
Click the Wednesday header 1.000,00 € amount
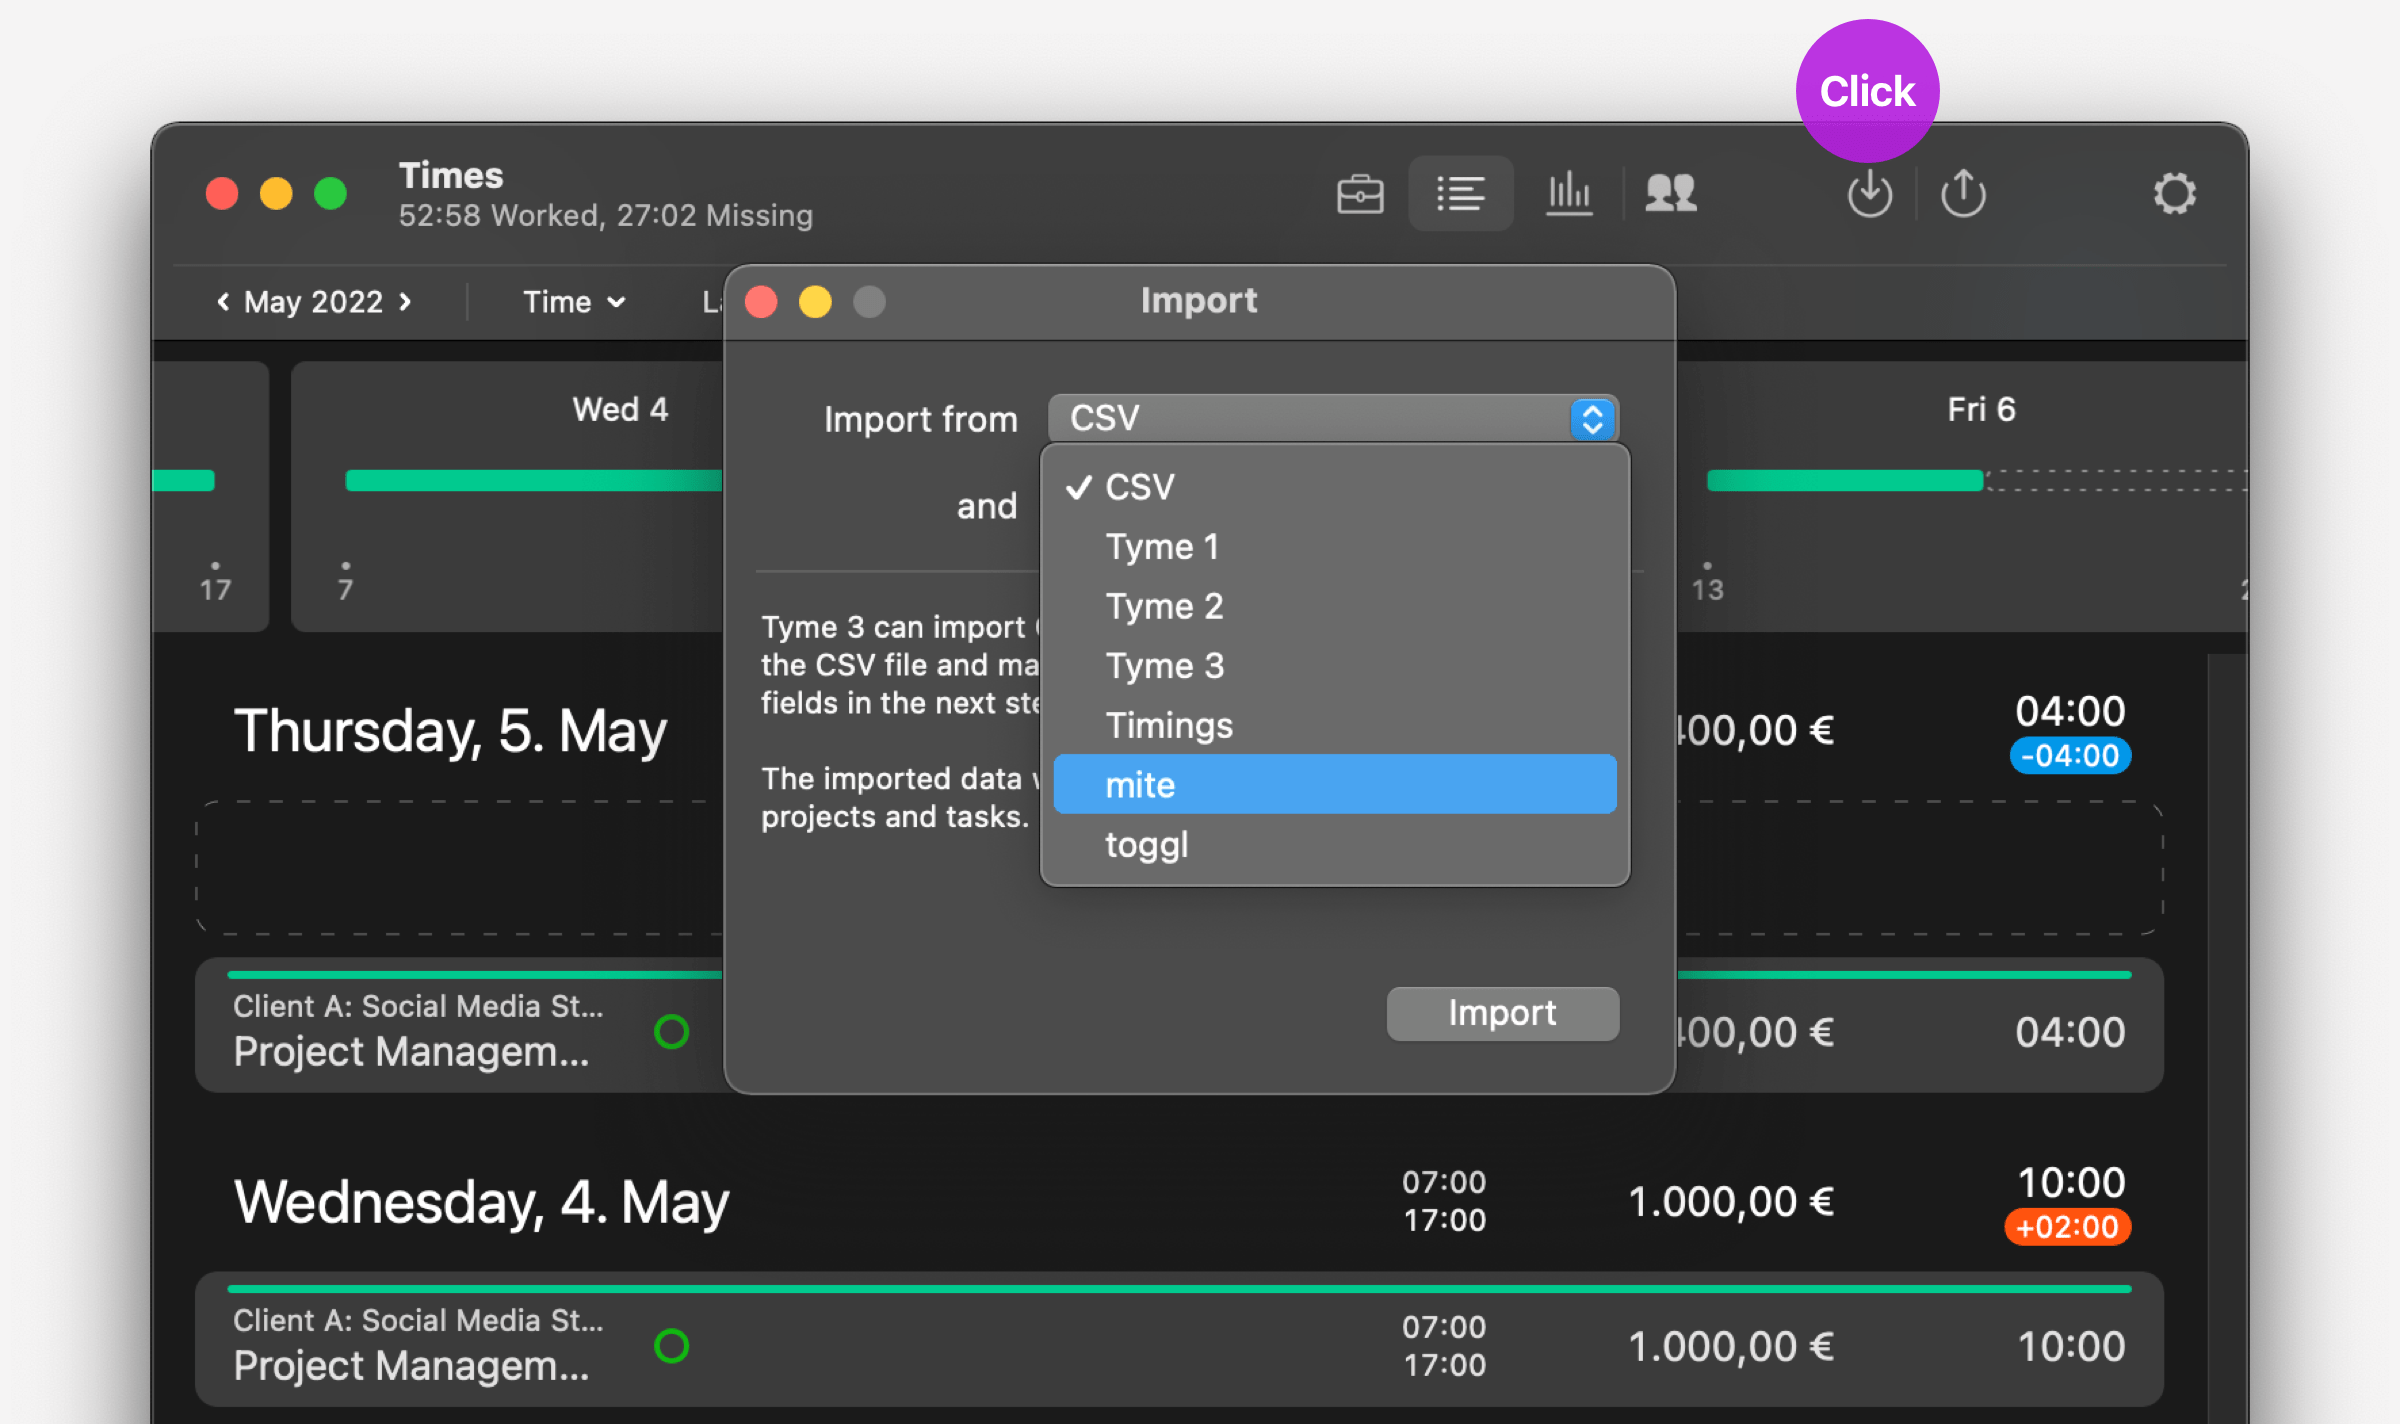coord(1731,1201)
